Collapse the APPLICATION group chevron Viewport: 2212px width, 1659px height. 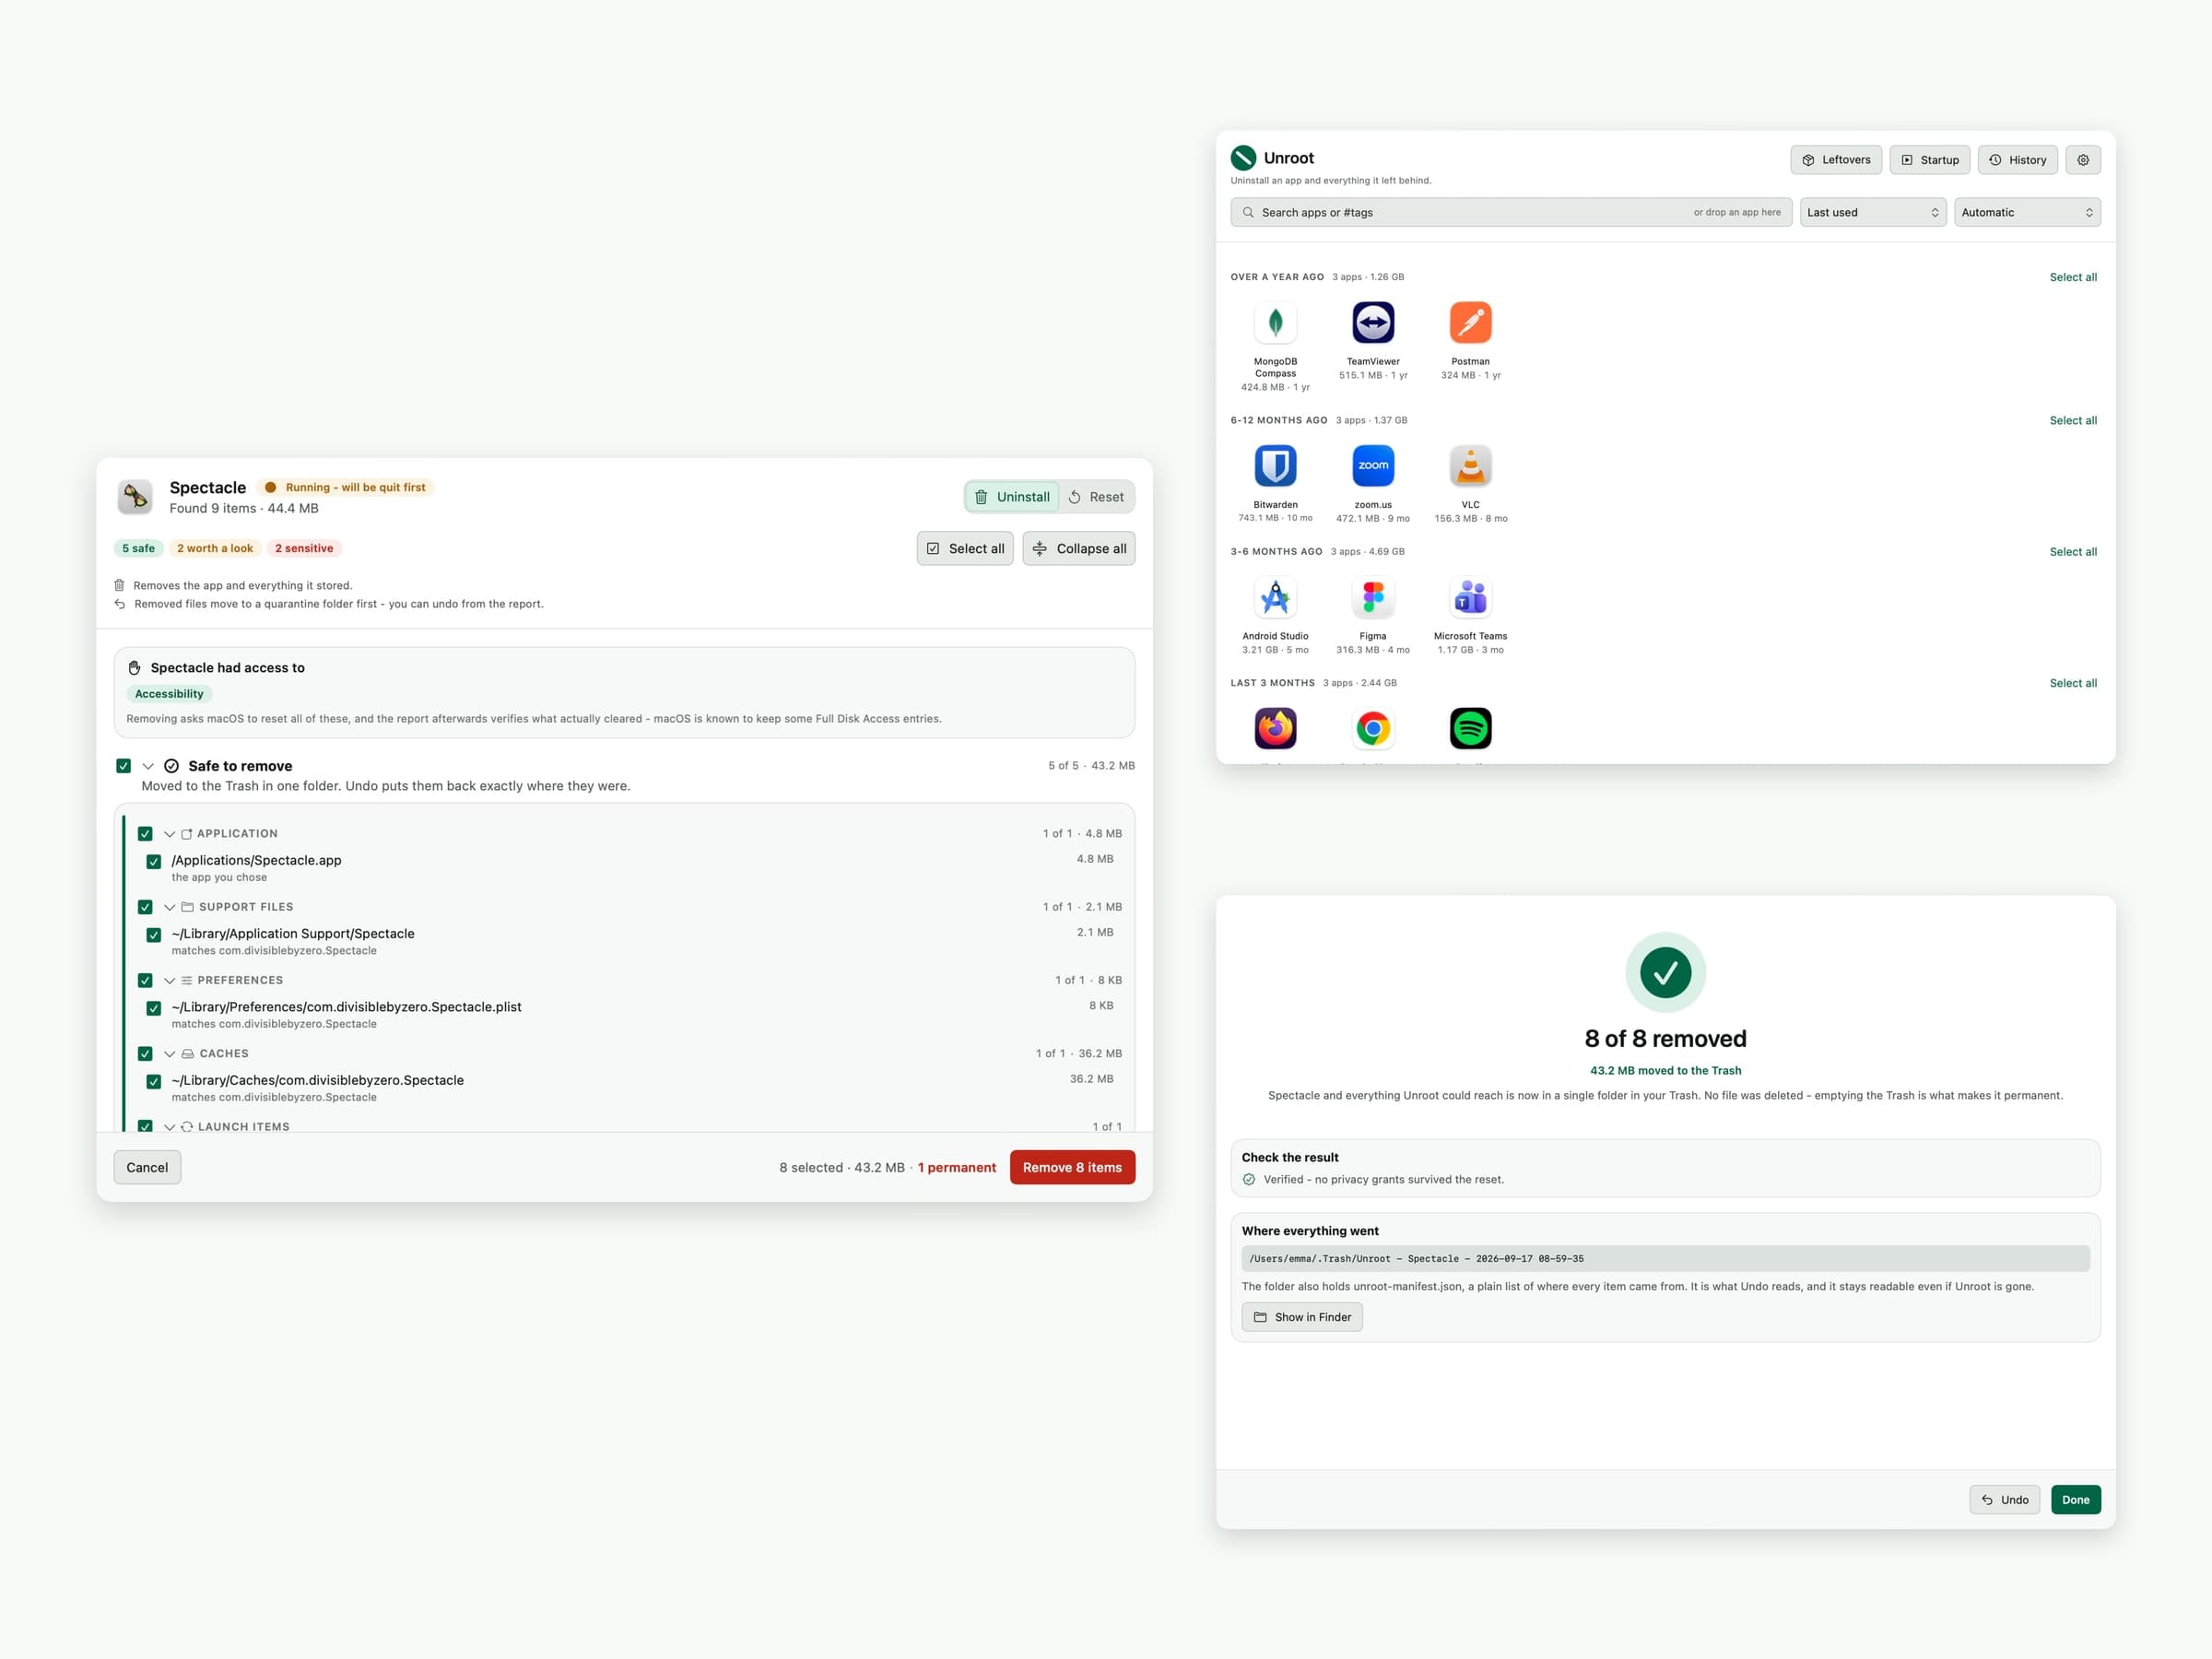(169, 834)
